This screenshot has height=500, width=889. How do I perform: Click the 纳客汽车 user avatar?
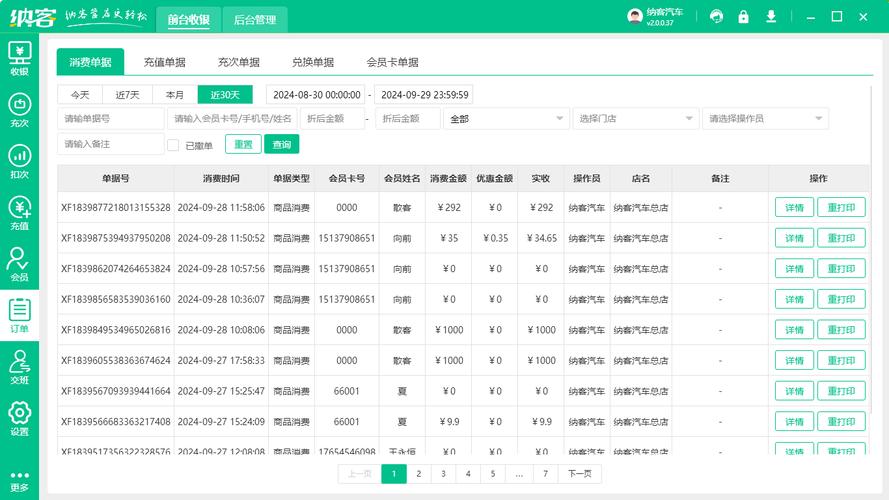pos(634,16)
